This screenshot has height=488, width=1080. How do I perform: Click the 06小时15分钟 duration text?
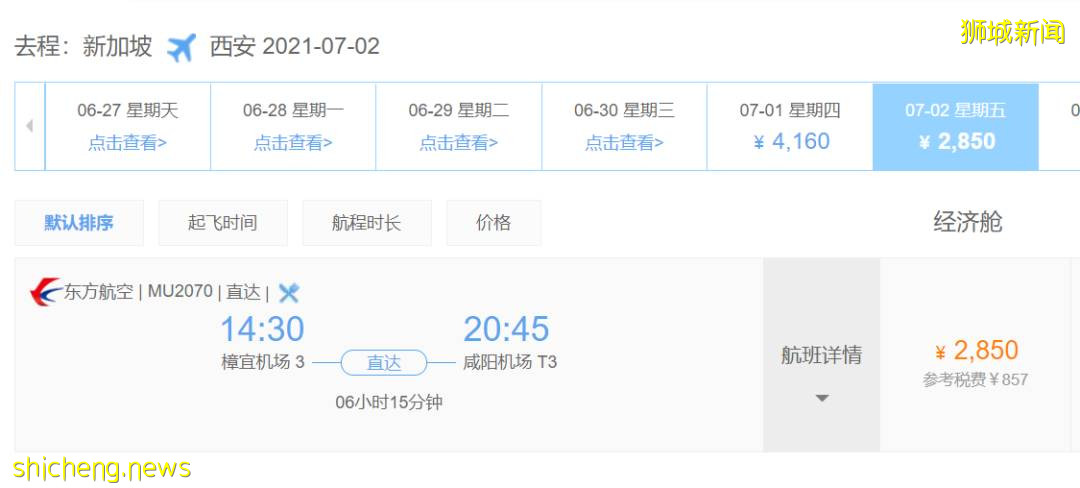click(x=388, y=403)
